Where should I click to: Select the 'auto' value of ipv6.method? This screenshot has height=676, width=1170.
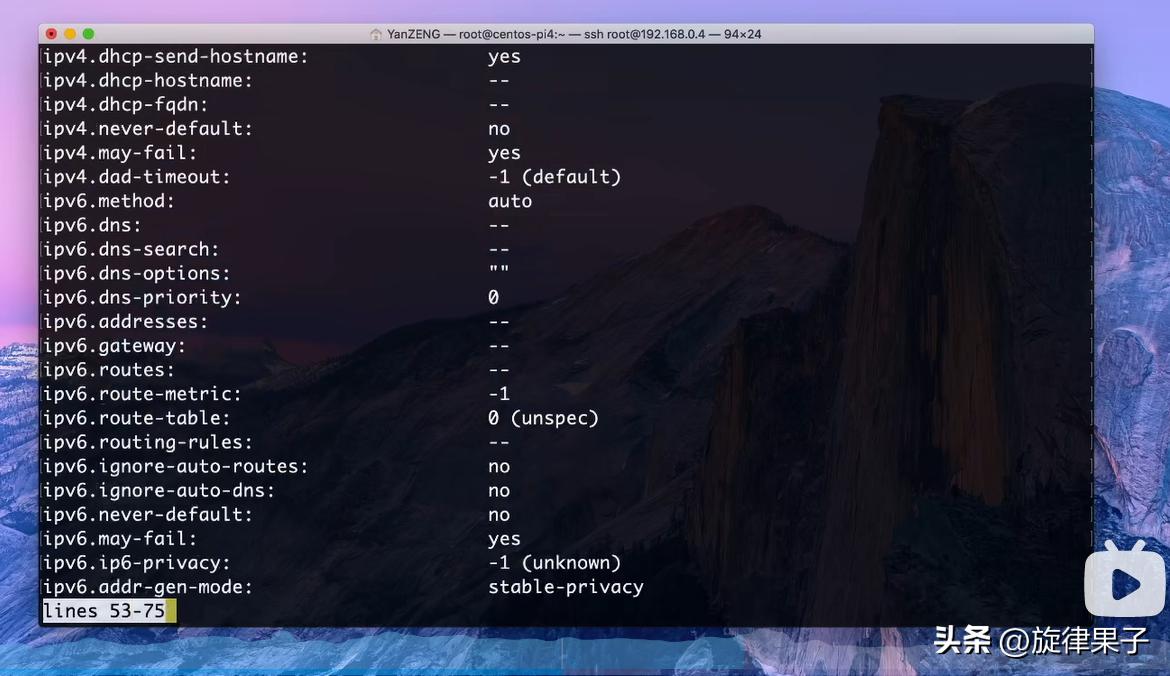pos(510,201)
